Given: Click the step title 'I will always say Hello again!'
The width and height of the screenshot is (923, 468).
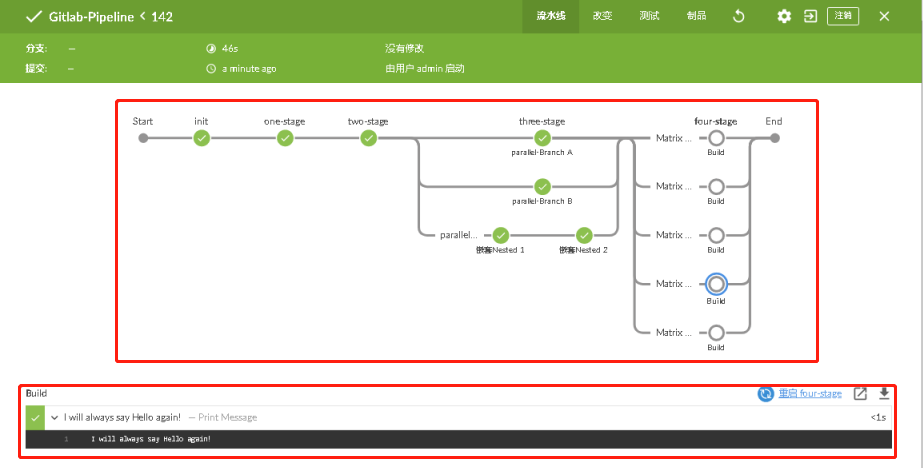Looking at the screenshot, I should click(x=122, y=417).
